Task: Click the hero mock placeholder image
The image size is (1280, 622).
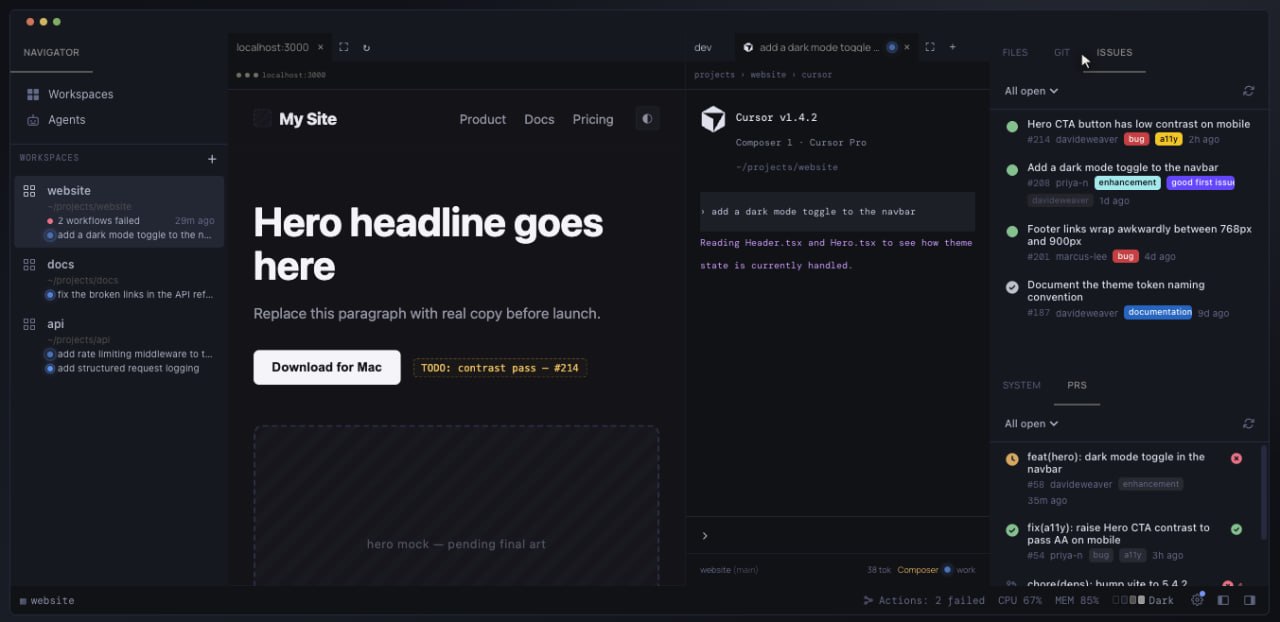Action: (x=456, y=506)
